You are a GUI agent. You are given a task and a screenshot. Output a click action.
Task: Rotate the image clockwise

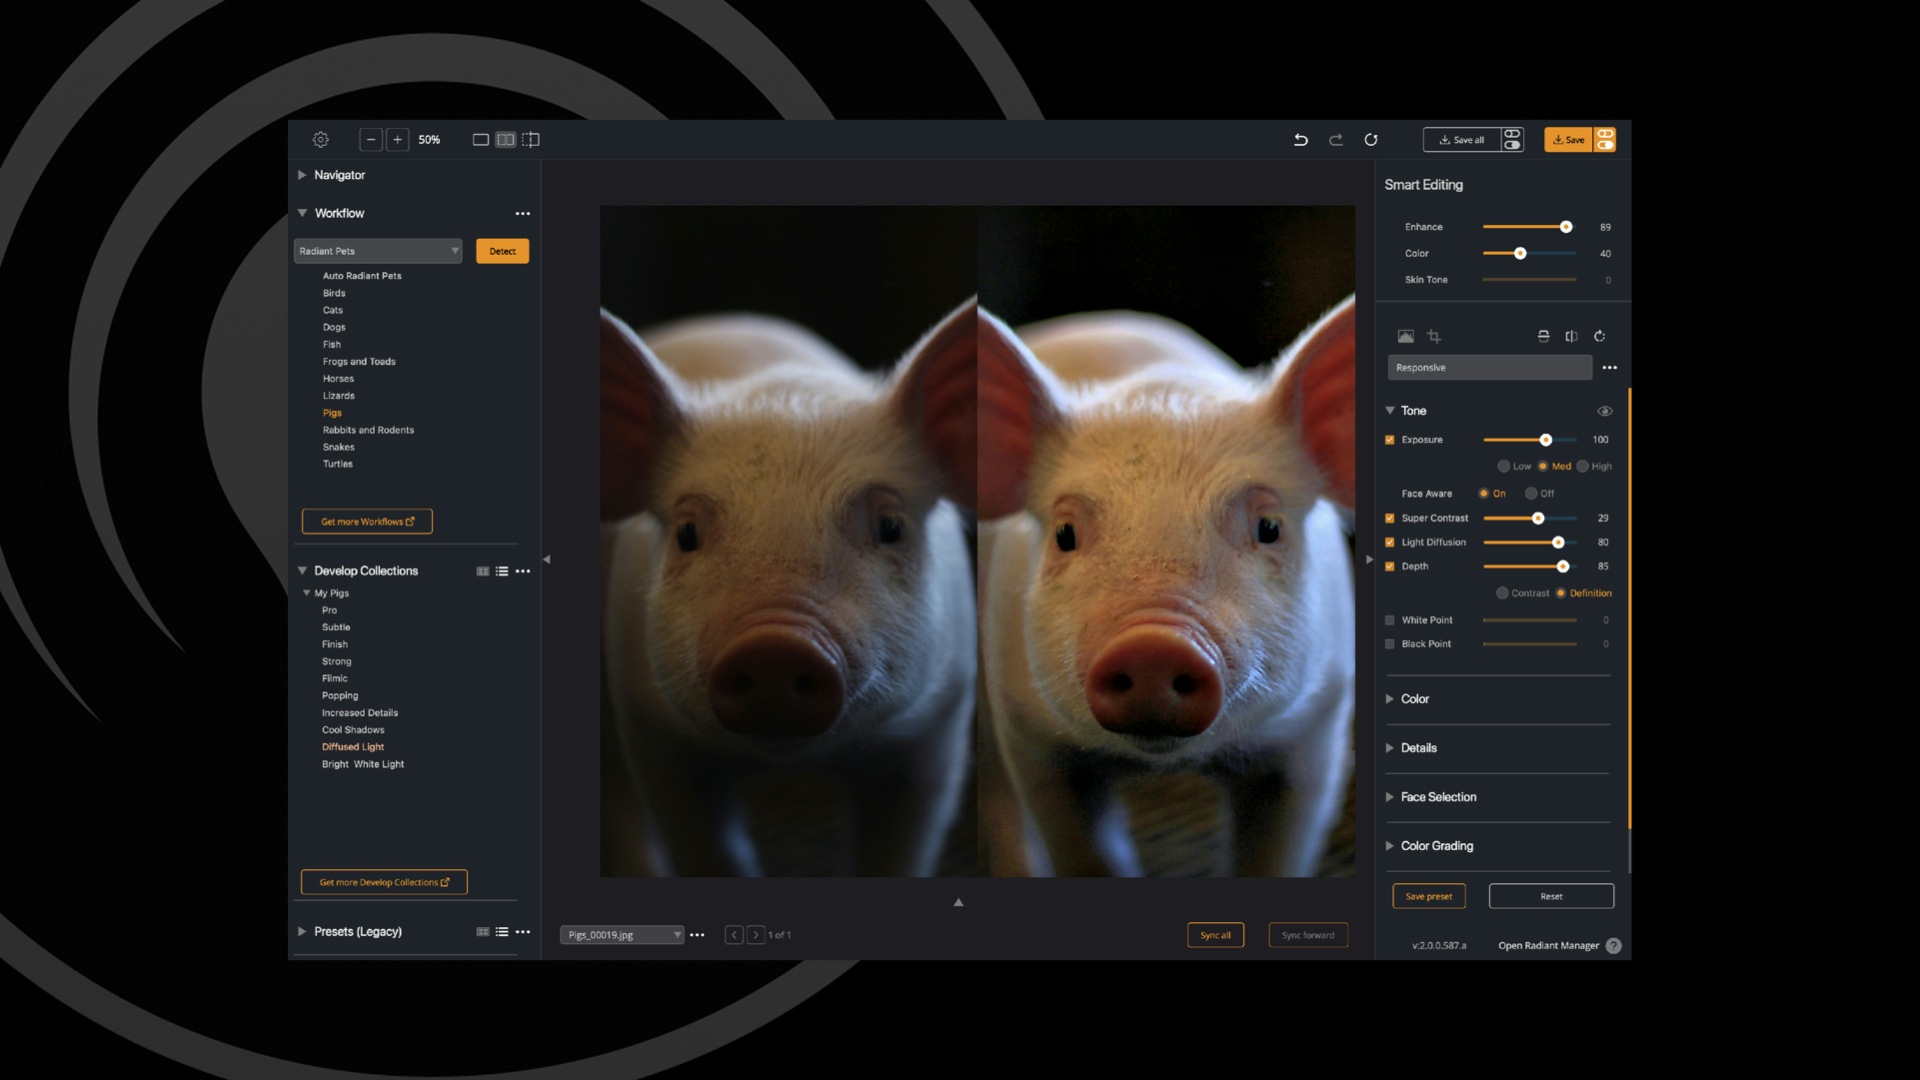click(x=1599, y=337)
